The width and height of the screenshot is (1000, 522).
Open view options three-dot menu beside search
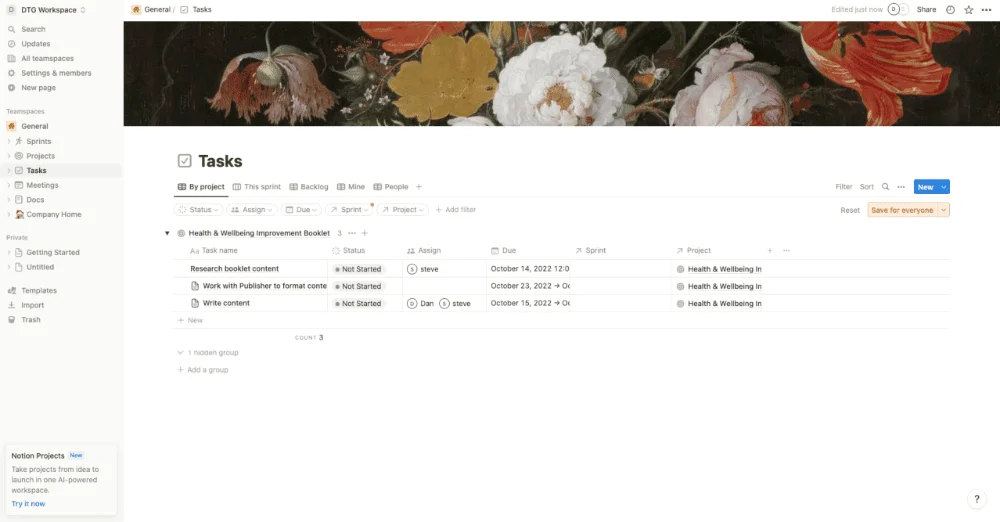click(x=901, y=187)
